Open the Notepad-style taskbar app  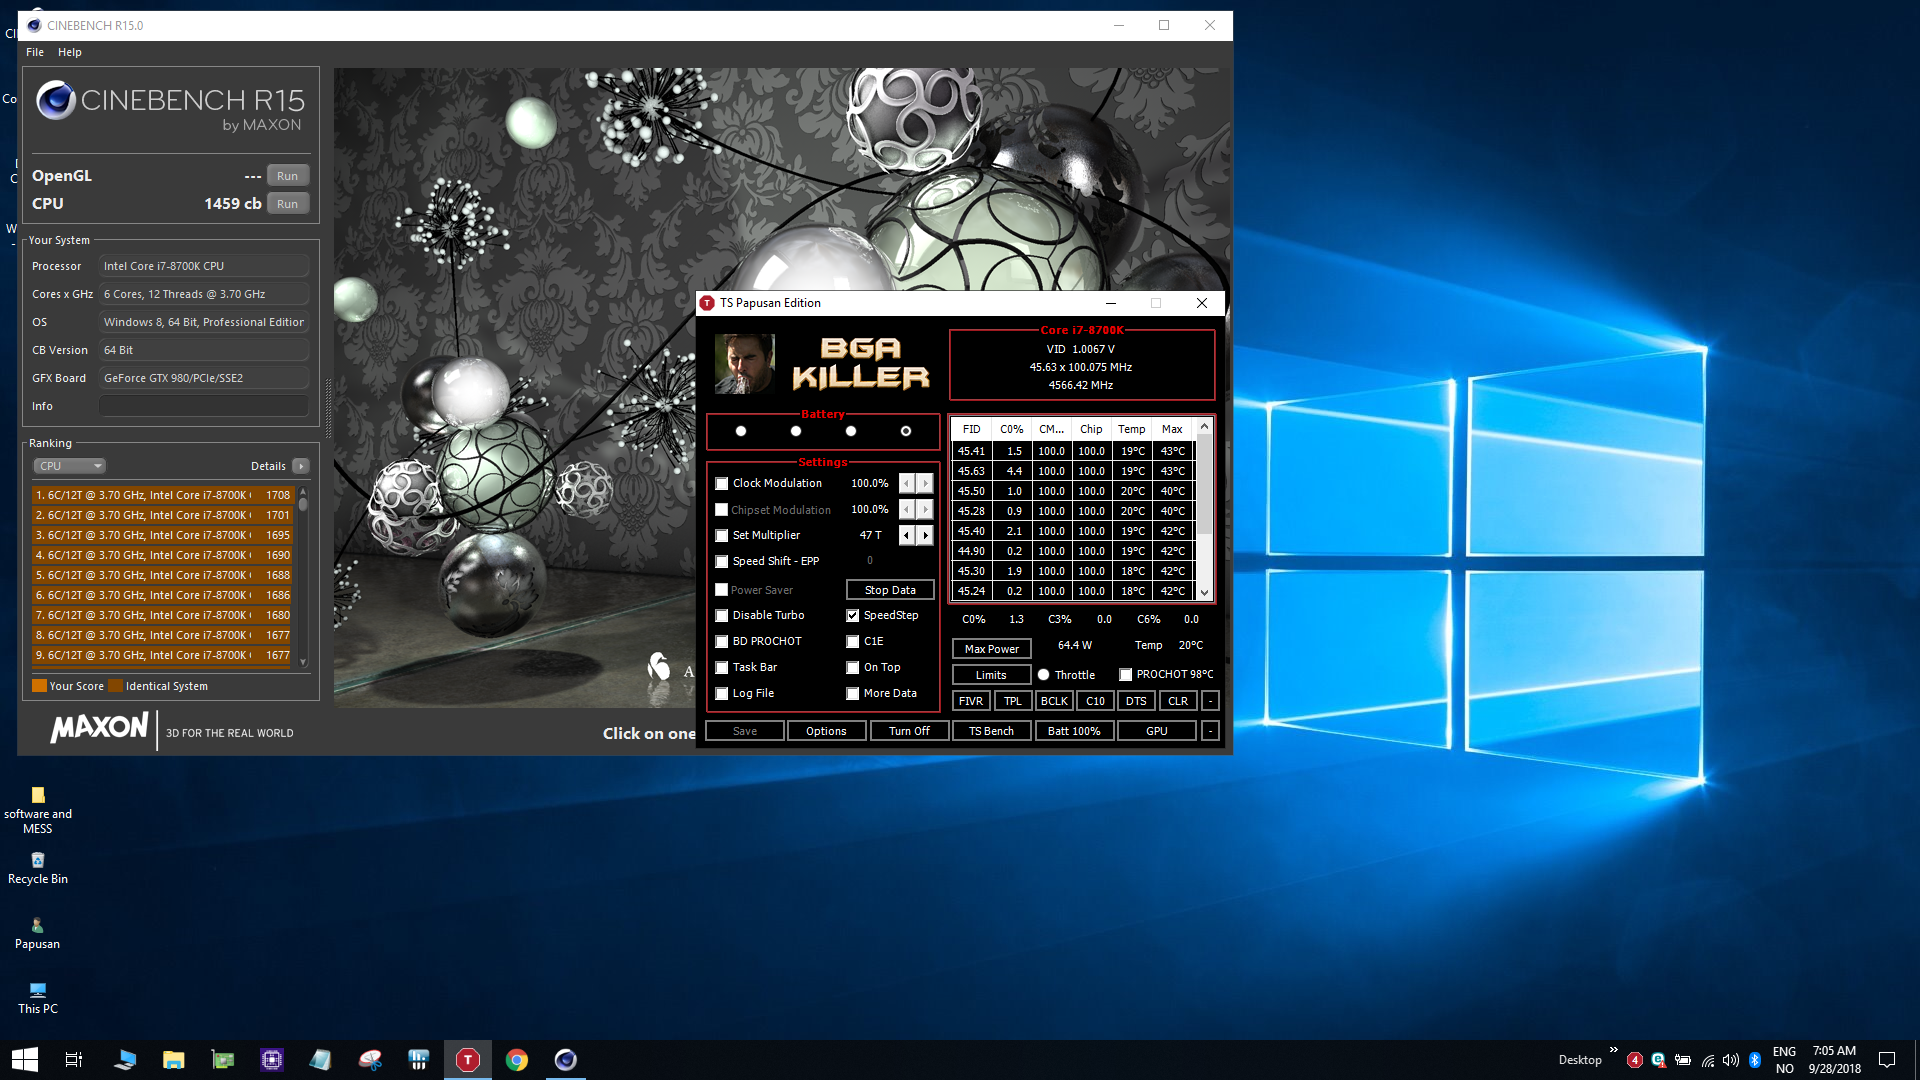[321, 1059]
